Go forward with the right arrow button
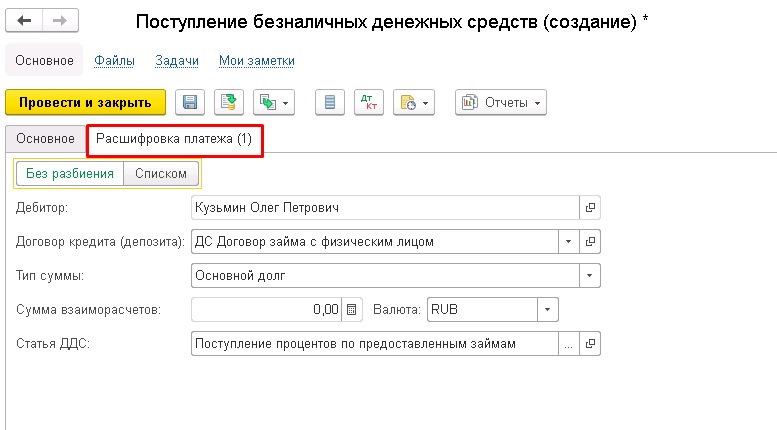The image size is (777, 430). 60,21
